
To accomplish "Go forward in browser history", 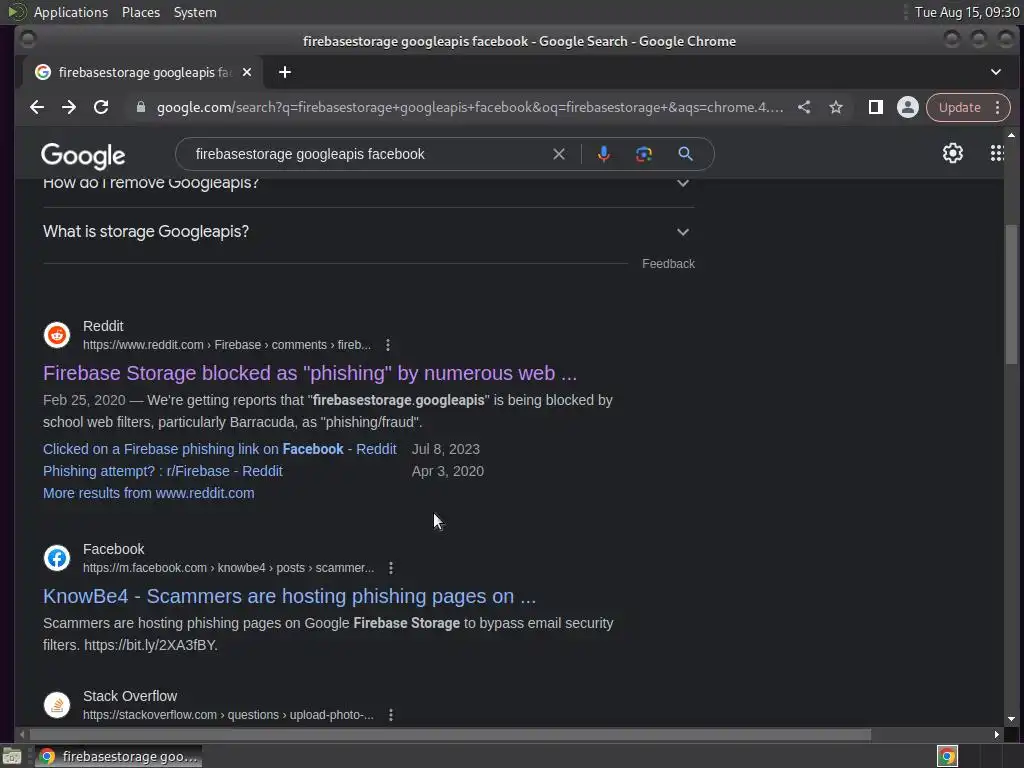I will (x=69, y=107).
